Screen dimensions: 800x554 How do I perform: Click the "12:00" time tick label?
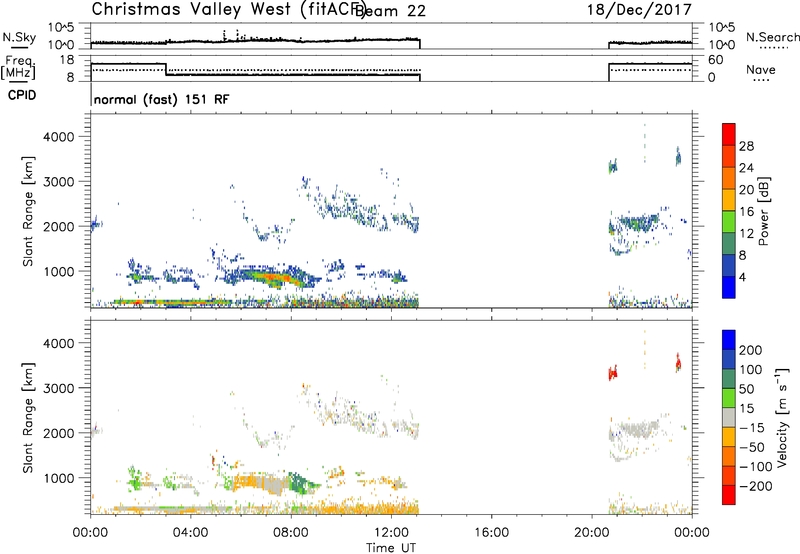tap(391, 533)
